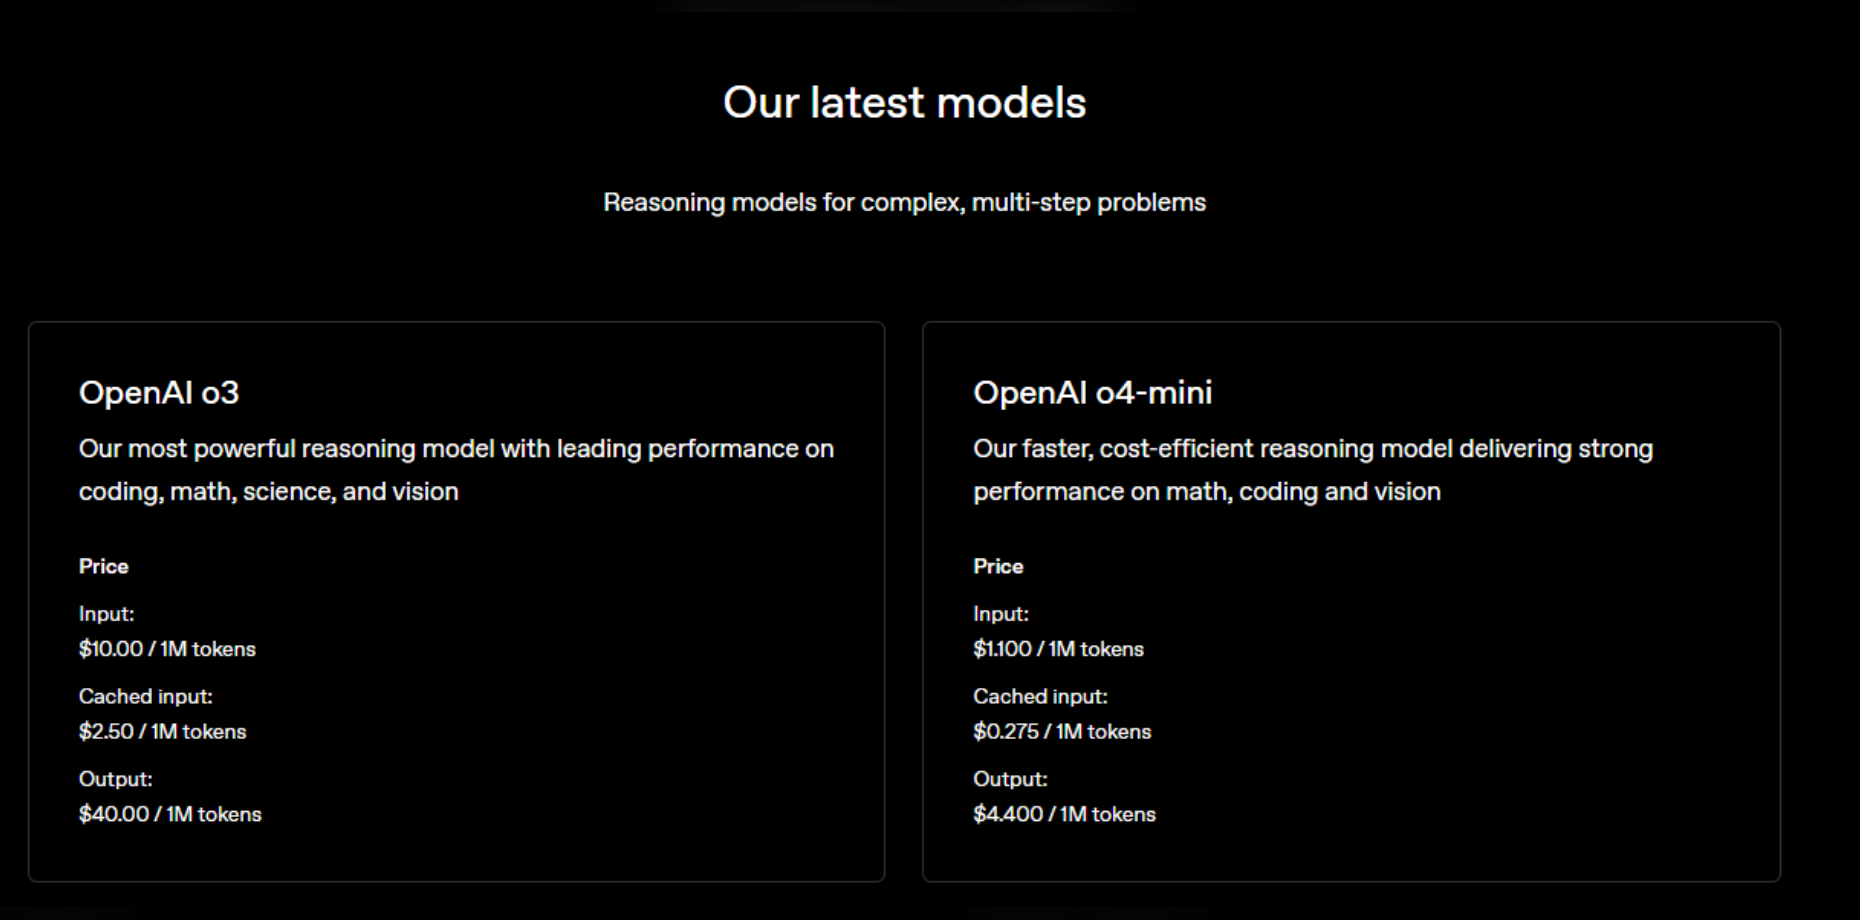Click the $10.00 / 1M tokens input price
Viewport: 1860px width, 920px height.
click(167, 649)
